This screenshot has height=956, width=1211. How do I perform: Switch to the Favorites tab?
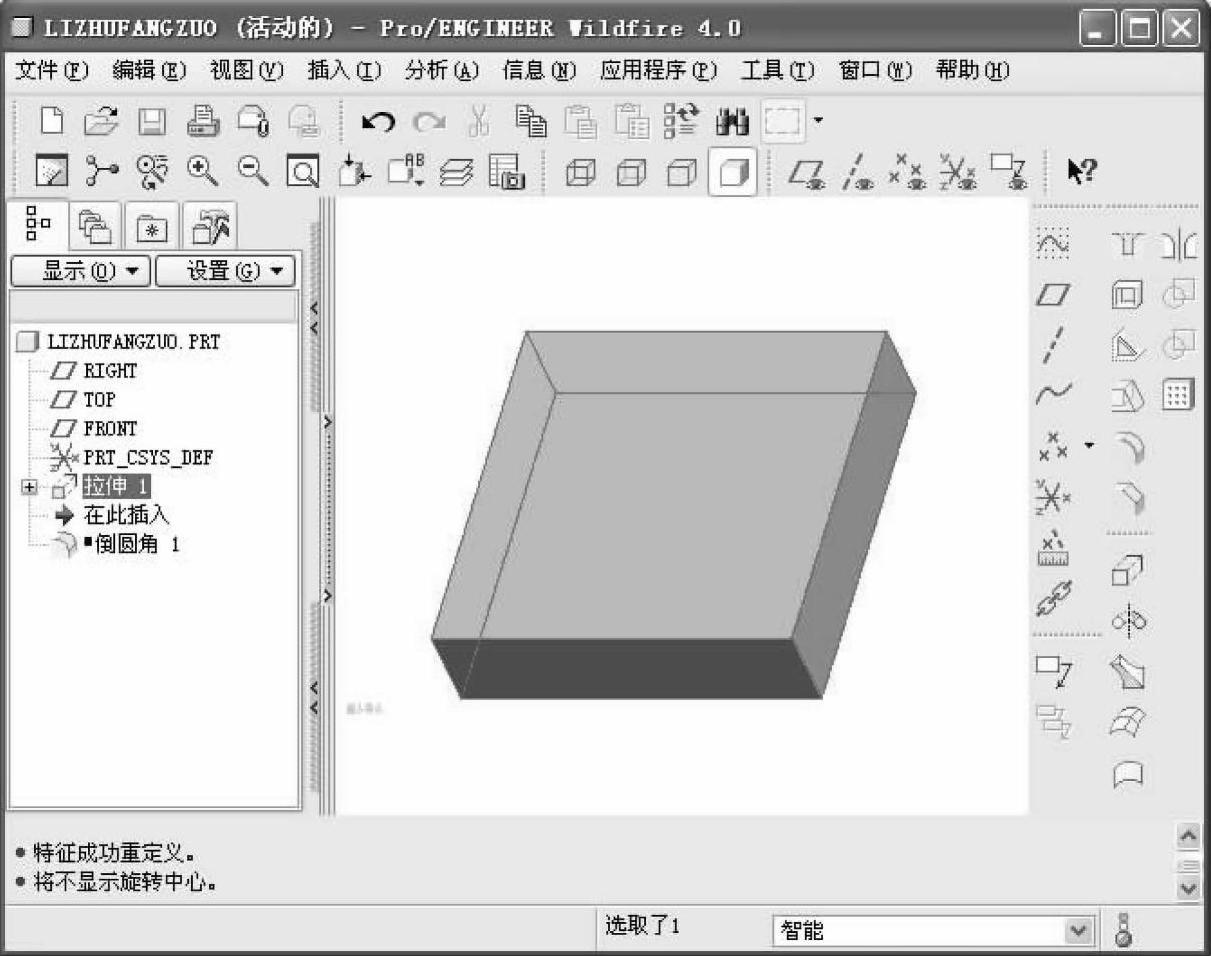tap(153, 226)
